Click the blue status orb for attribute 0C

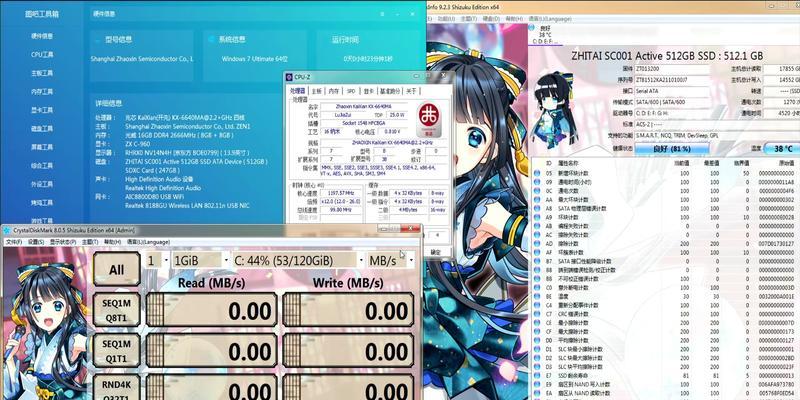click(x=537, y=191)
